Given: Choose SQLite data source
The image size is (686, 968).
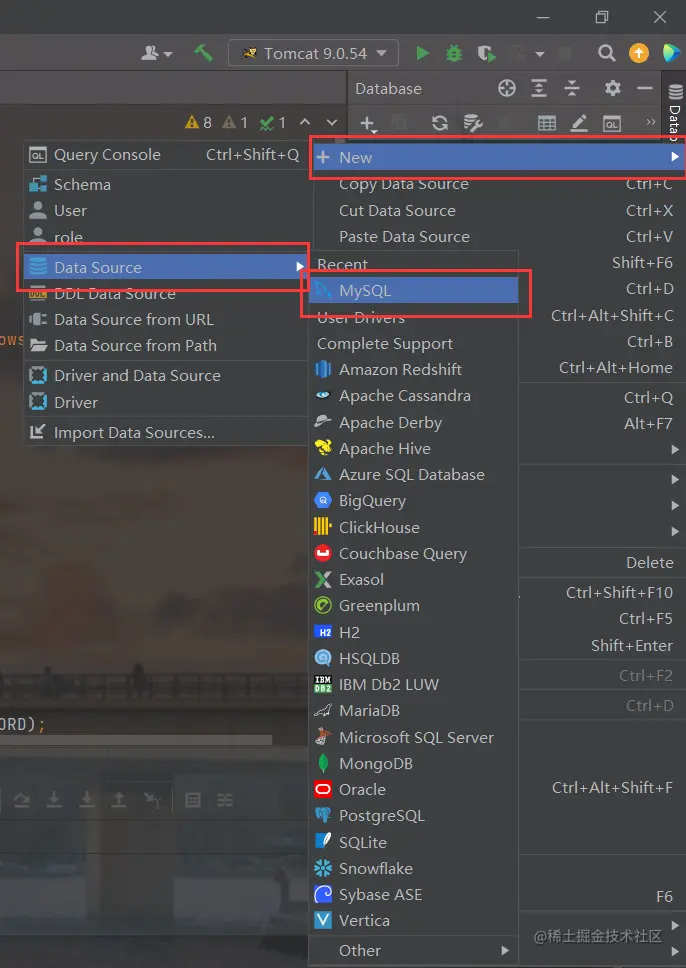Looking at the screenshot, I should point(414,843).
